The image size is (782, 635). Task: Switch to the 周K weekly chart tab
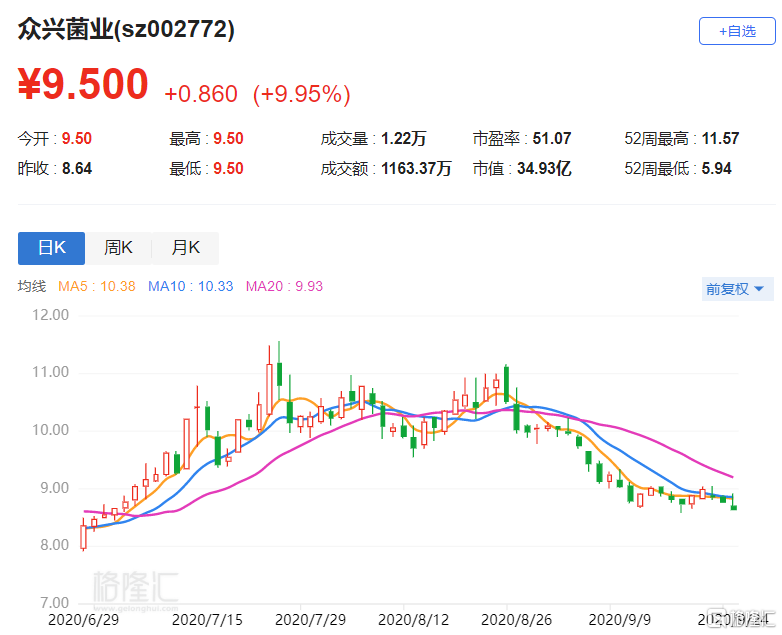pyautogui.click(x=118, y=248)
